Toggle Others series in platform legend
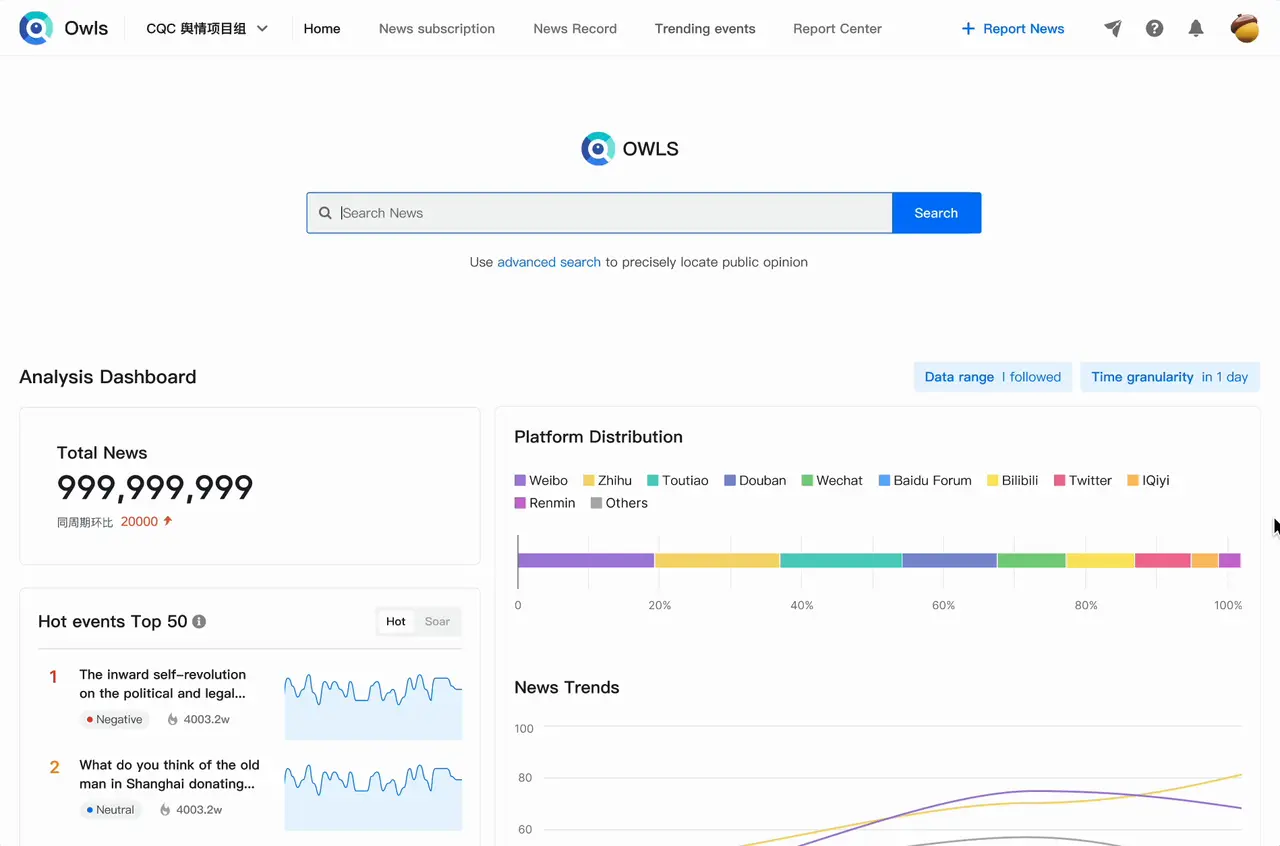1280x846 pixels. coord(619,503)
